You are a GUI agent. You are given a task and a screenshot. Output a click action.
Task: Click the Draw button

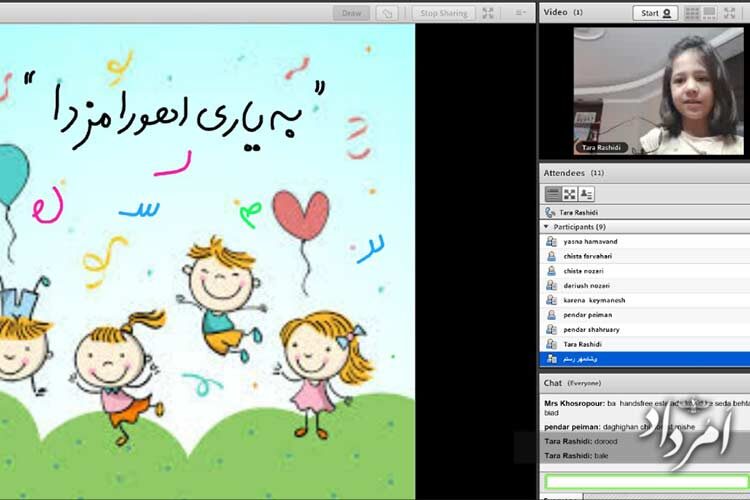click(351, 13)
